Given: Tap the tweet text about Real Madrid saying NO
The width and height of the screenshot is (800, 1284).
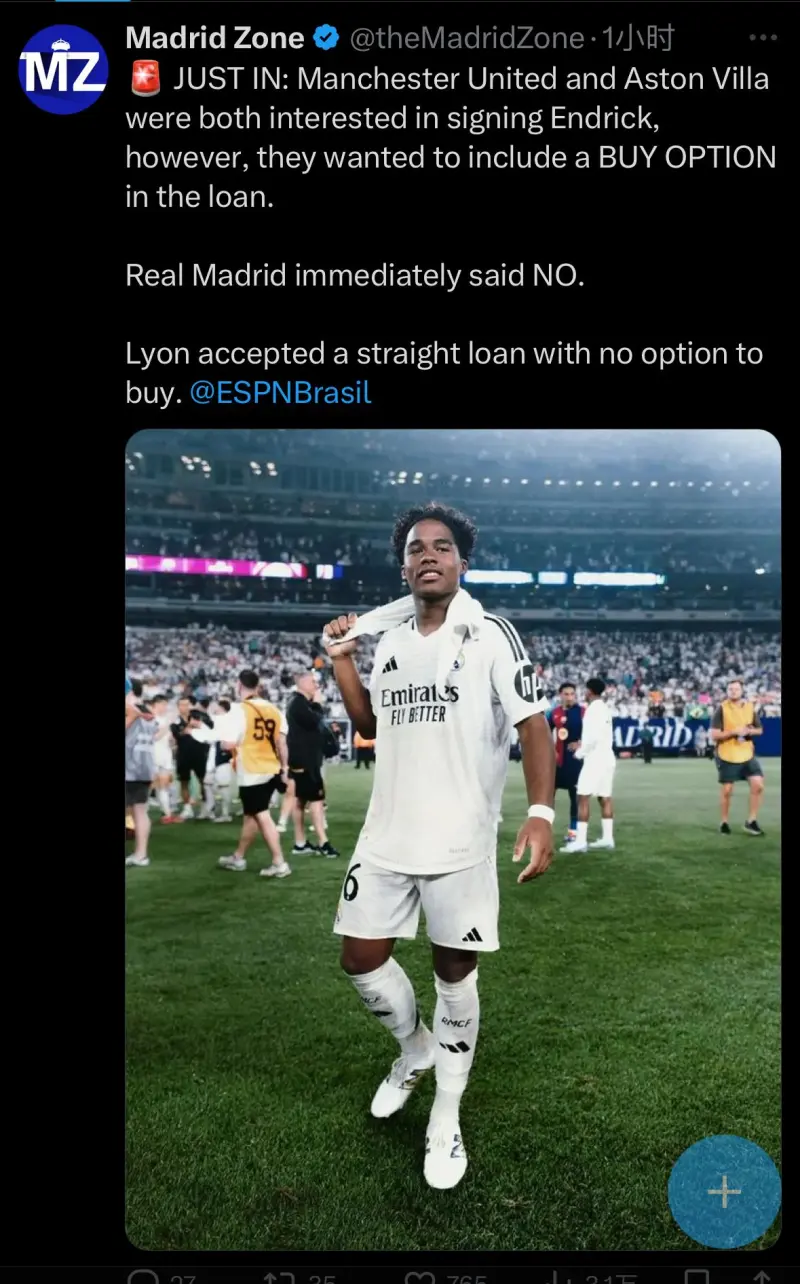Looking at the screenshot, I should coord(355,275).
